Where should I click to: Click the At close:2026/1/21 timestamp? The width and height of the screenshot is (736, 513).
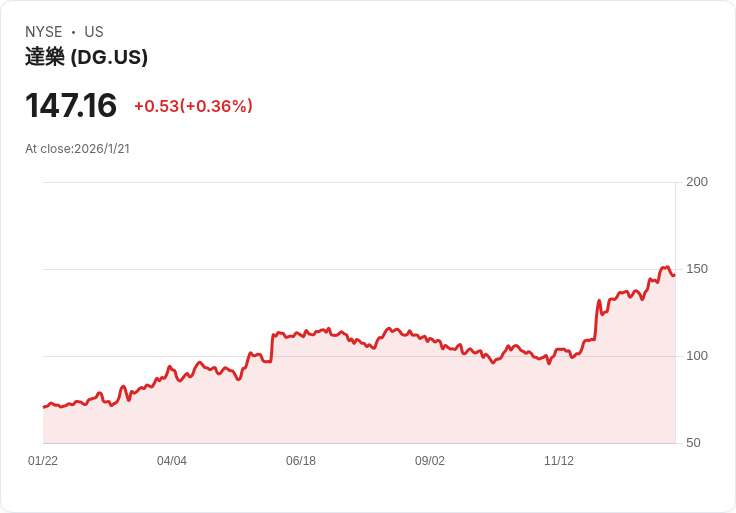pos(77,149)
